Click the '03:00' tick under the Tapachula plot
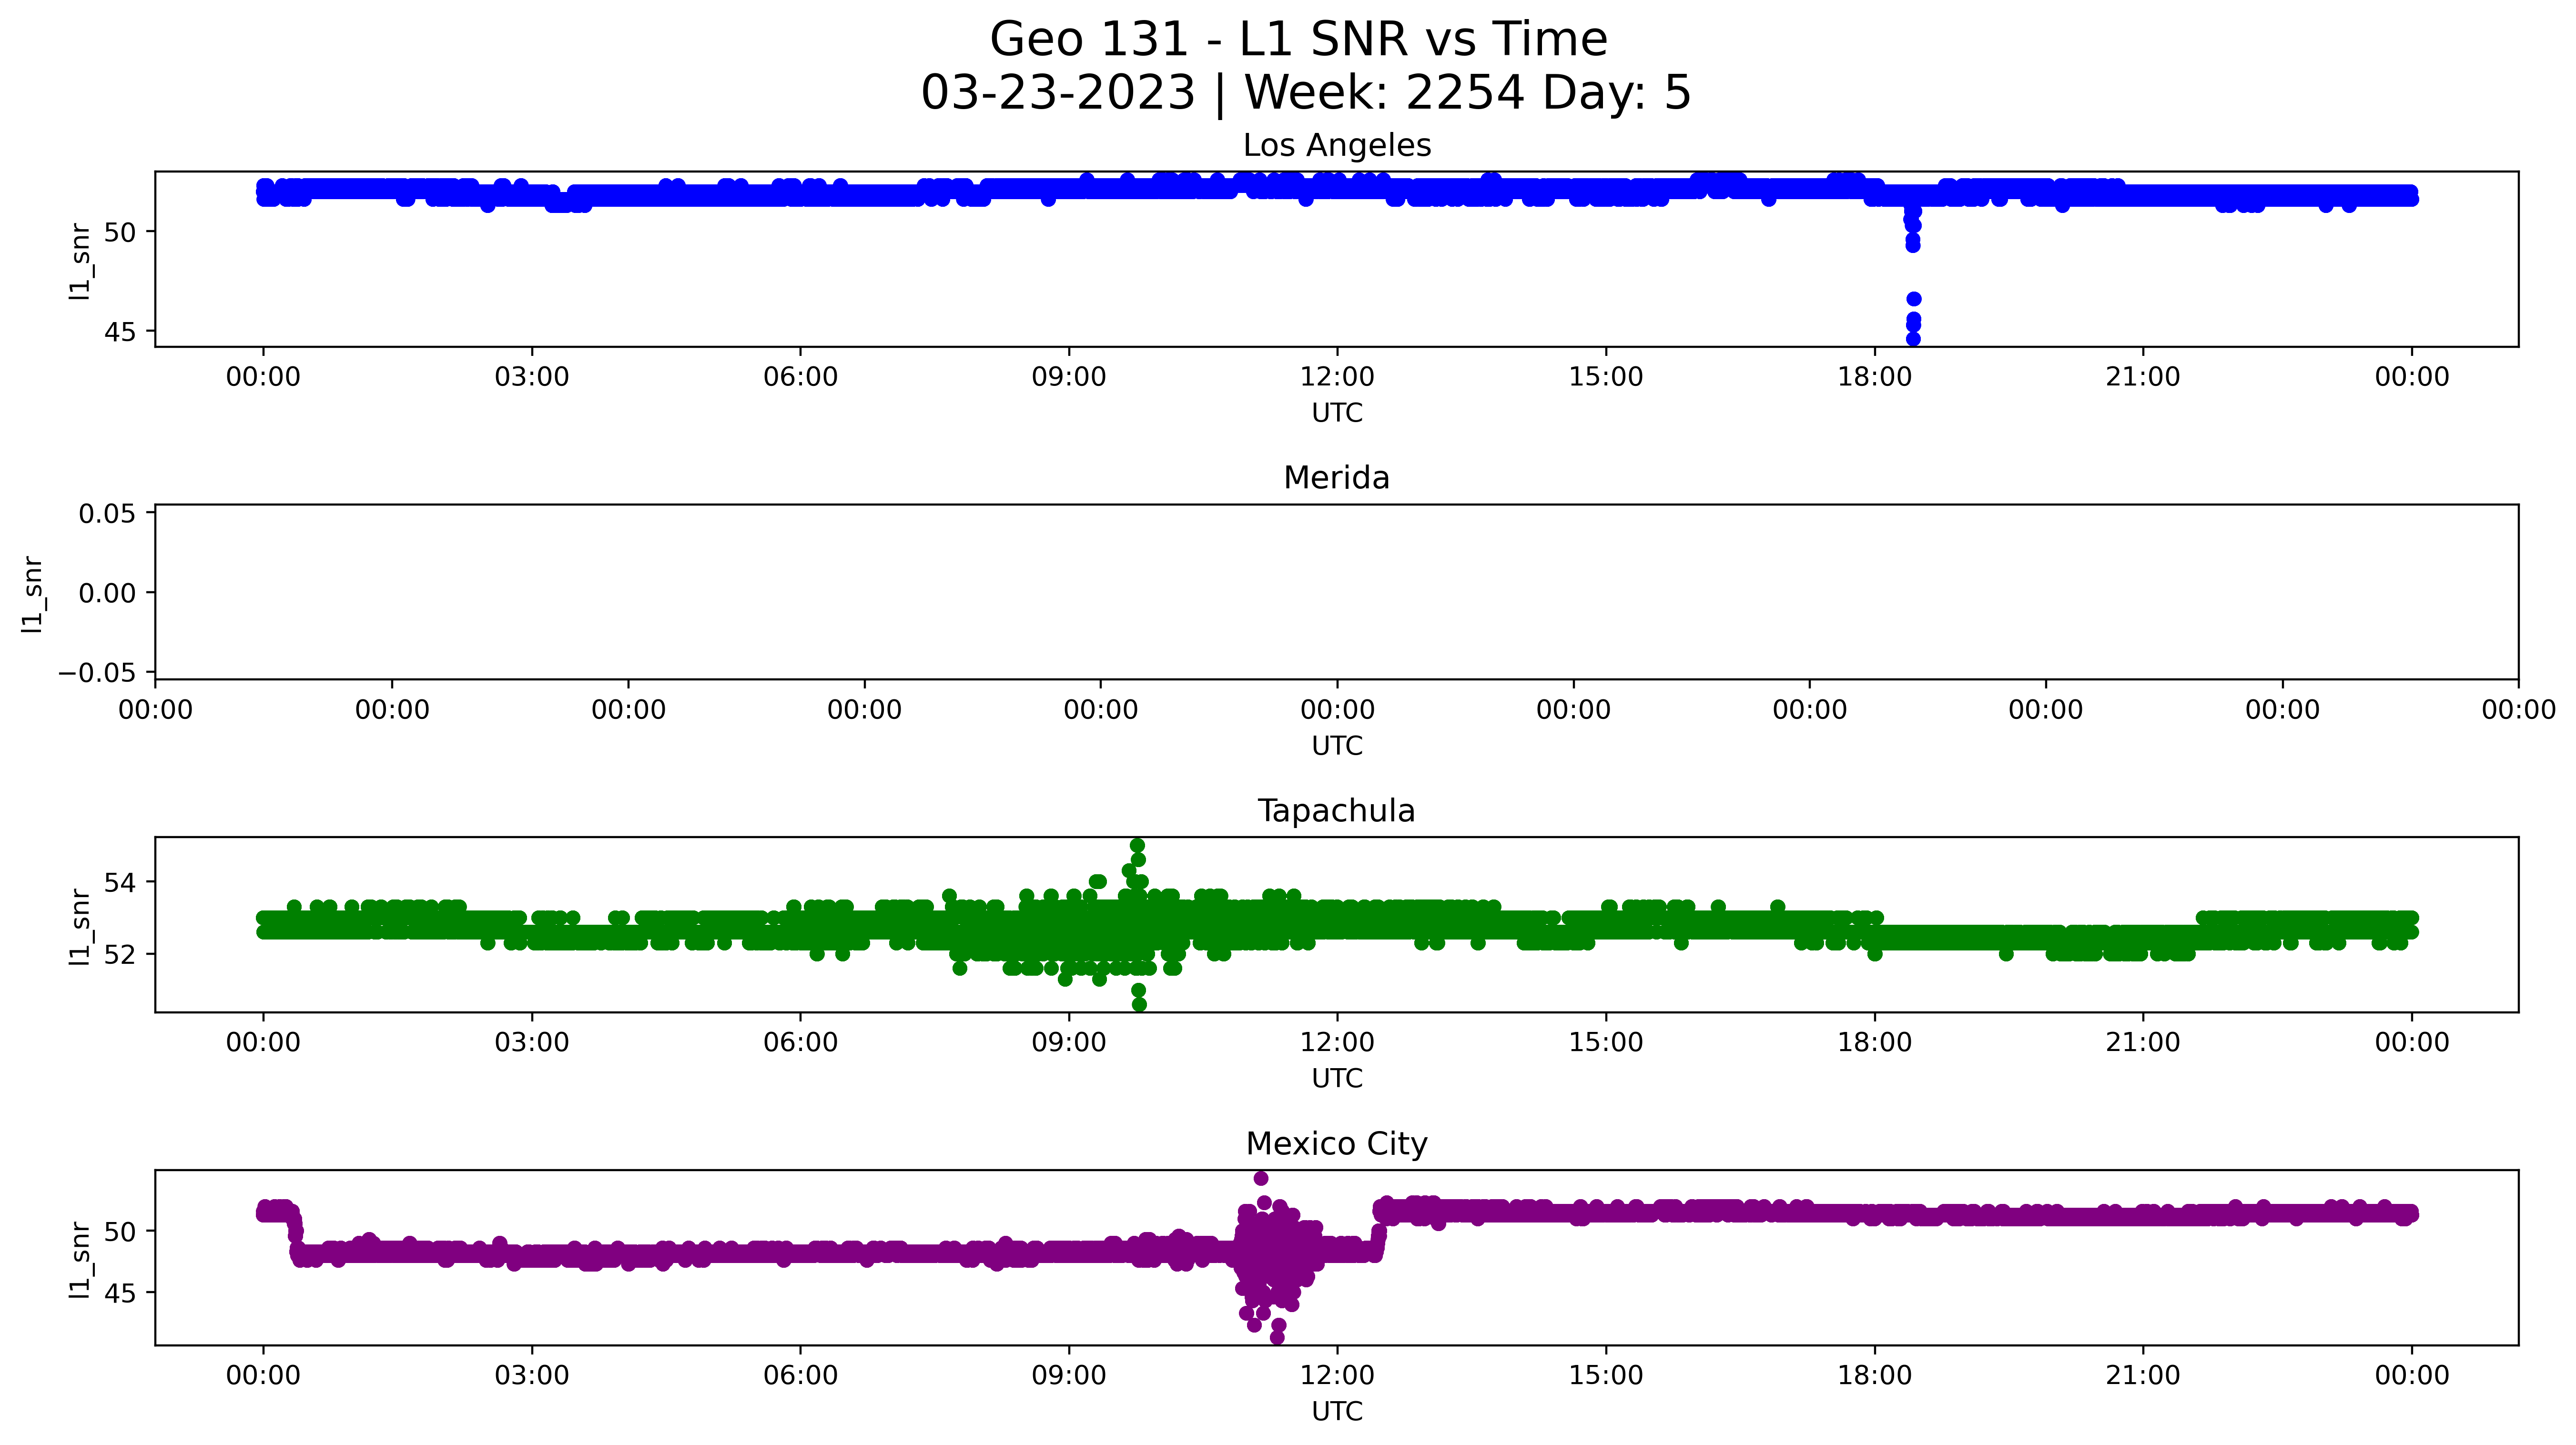This screenshot has width=2576, height=1445. point(532,1043)
